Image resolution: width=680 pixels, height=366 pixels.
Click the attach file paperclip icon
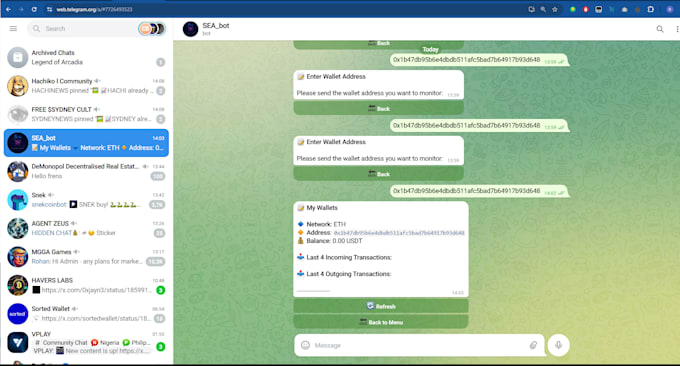pos(533,345)
